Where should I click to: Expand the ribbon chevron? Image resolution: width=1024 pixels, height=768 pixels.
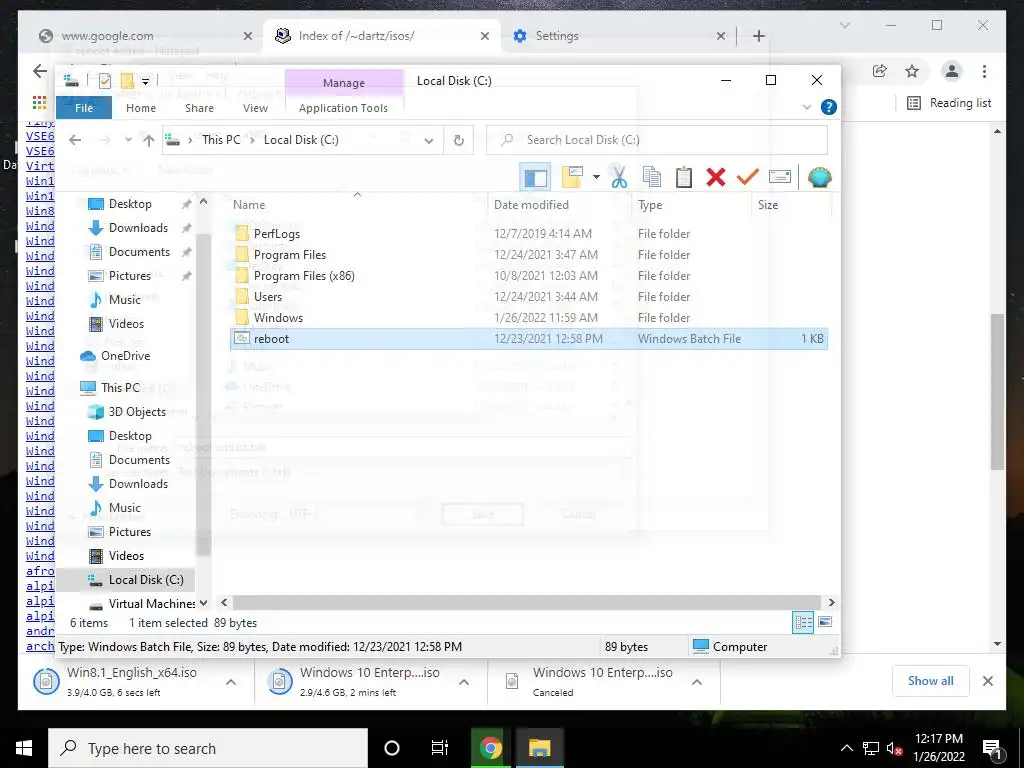click(x=807, y=107)
